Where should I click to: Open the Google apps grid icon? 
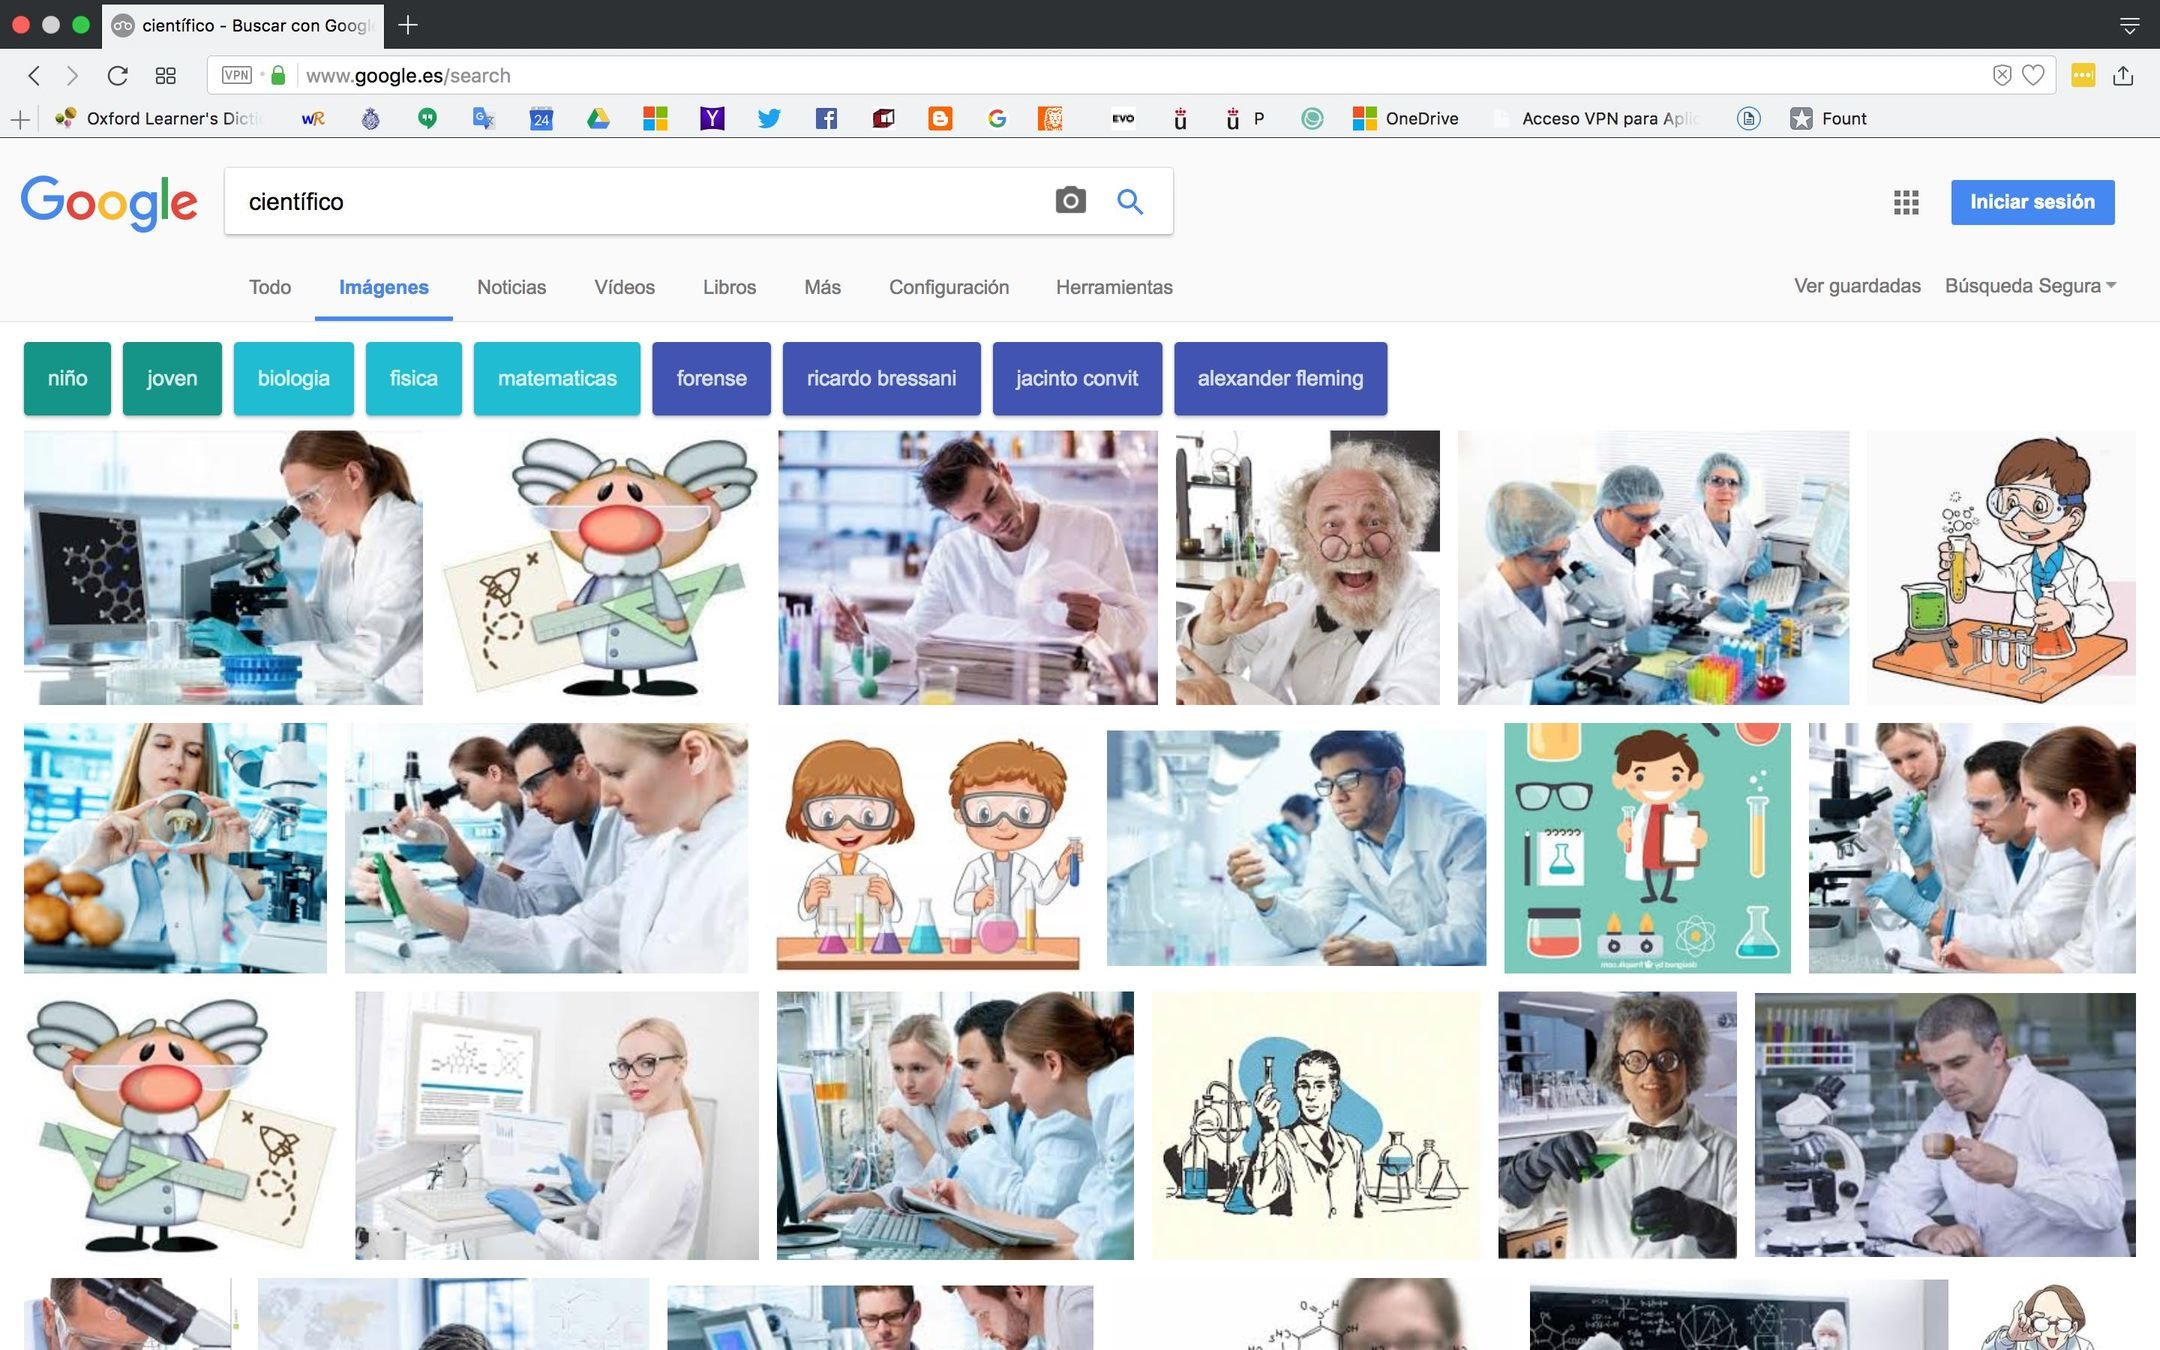[x=1906, y=202]
